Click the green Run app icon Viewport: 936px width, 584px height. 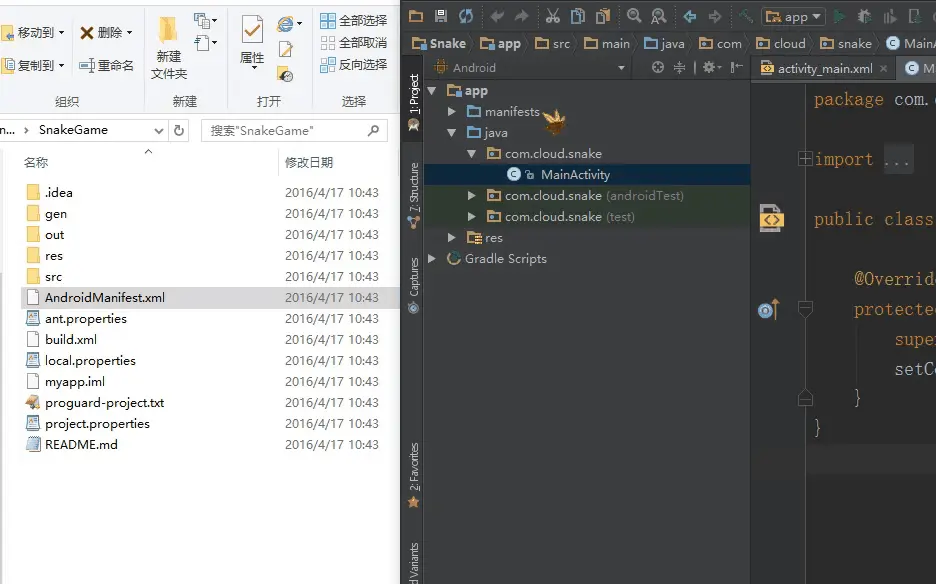coord(839,16)
